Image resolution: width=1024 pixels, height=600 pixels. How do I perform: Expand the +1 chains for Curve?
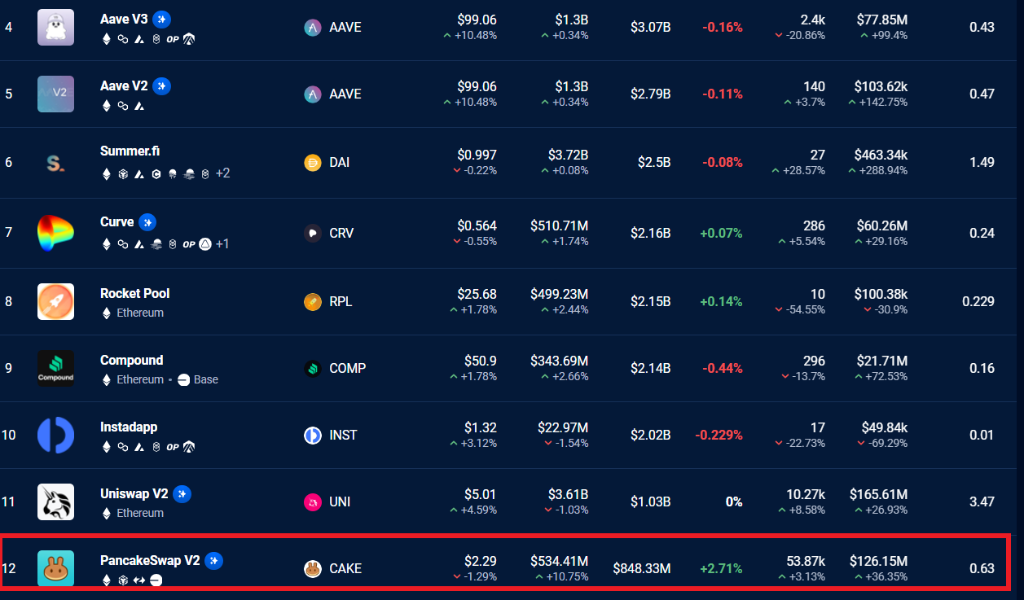(x=221, y=244)
